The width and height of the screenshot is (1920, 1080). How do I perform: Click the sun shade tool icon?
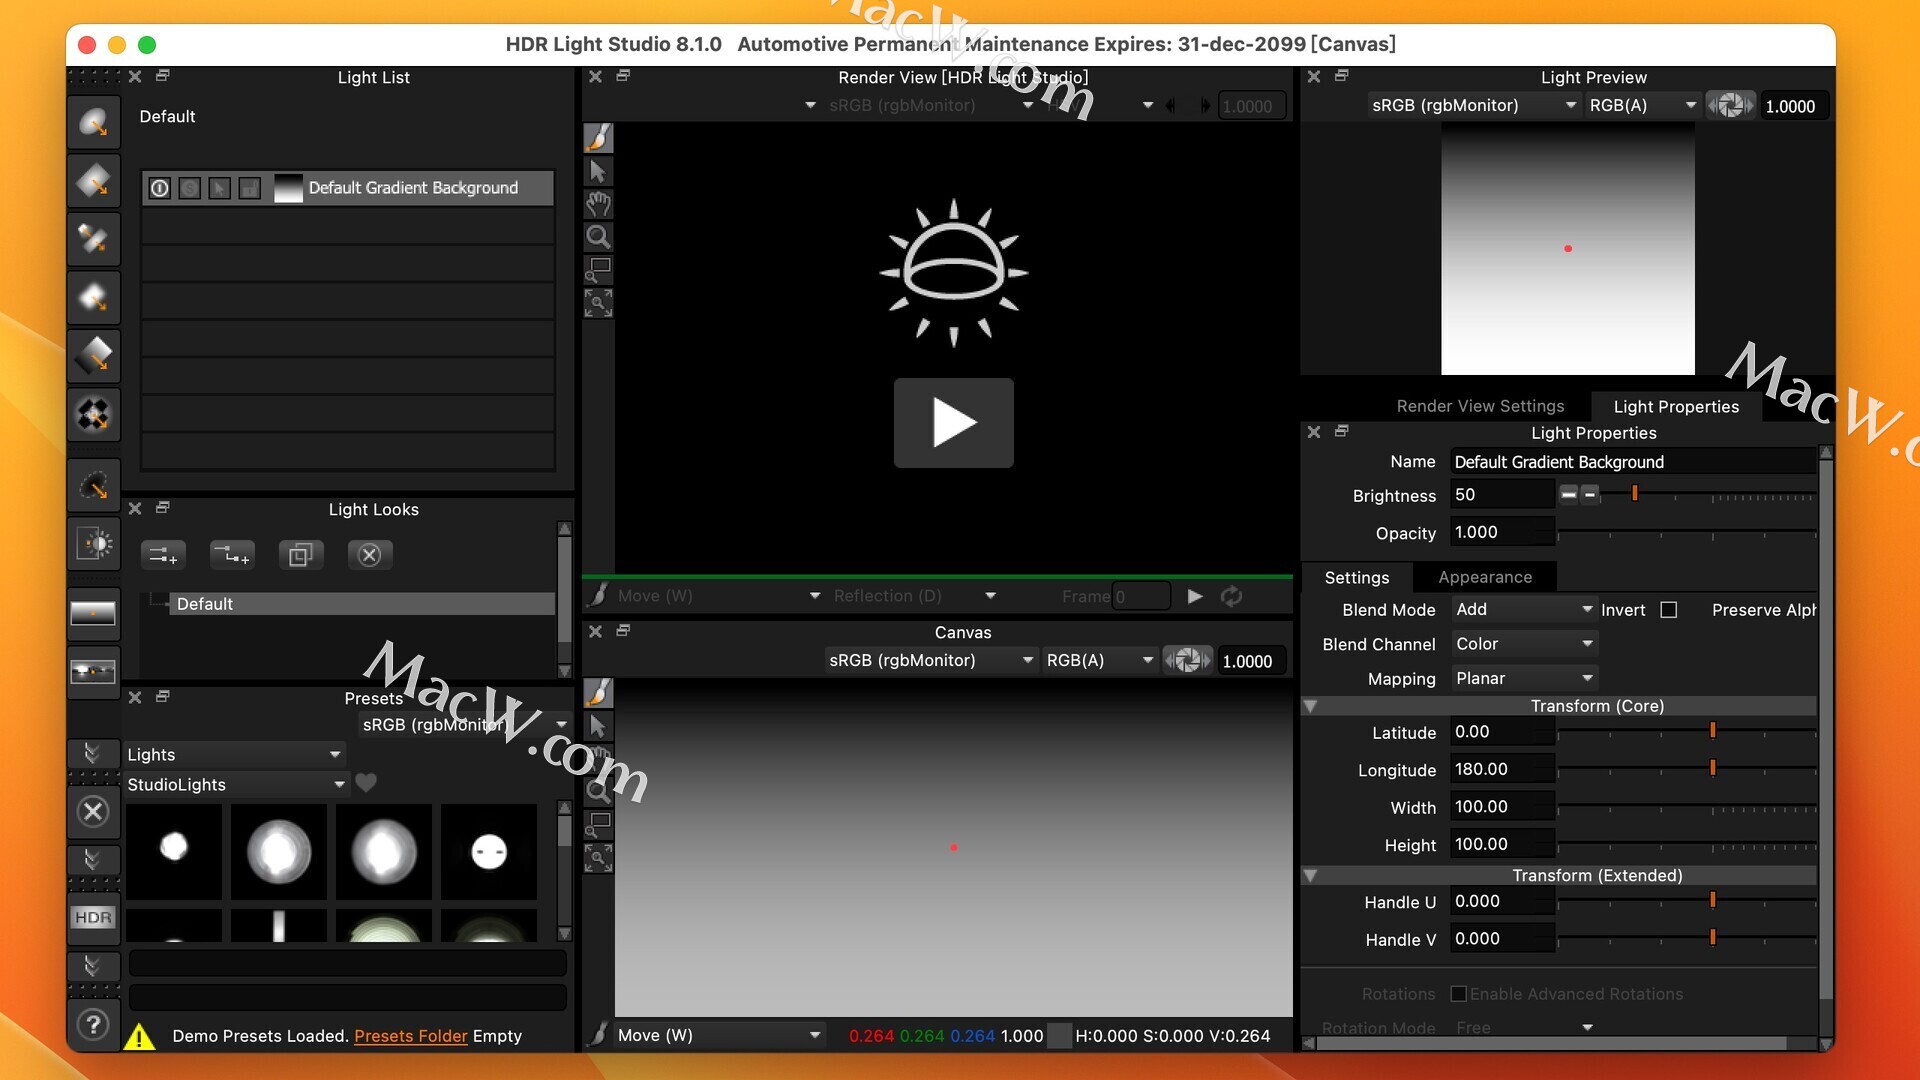(x=94, y=544)
